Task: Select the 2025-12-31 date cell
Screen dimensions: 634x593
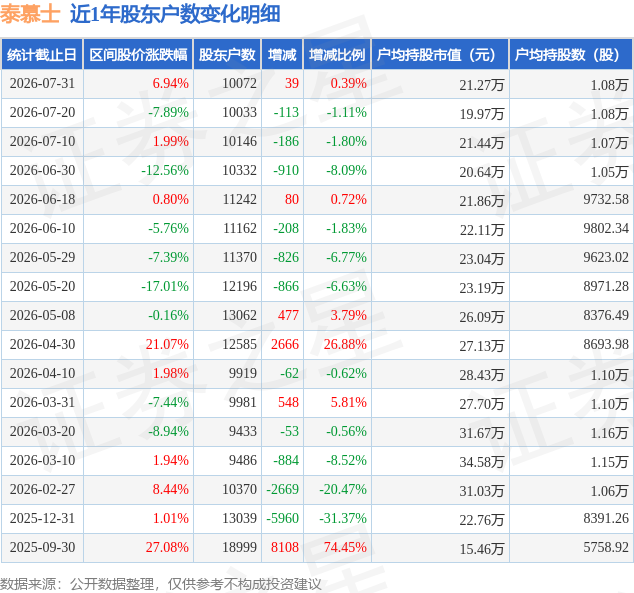Action: (42, 518)
